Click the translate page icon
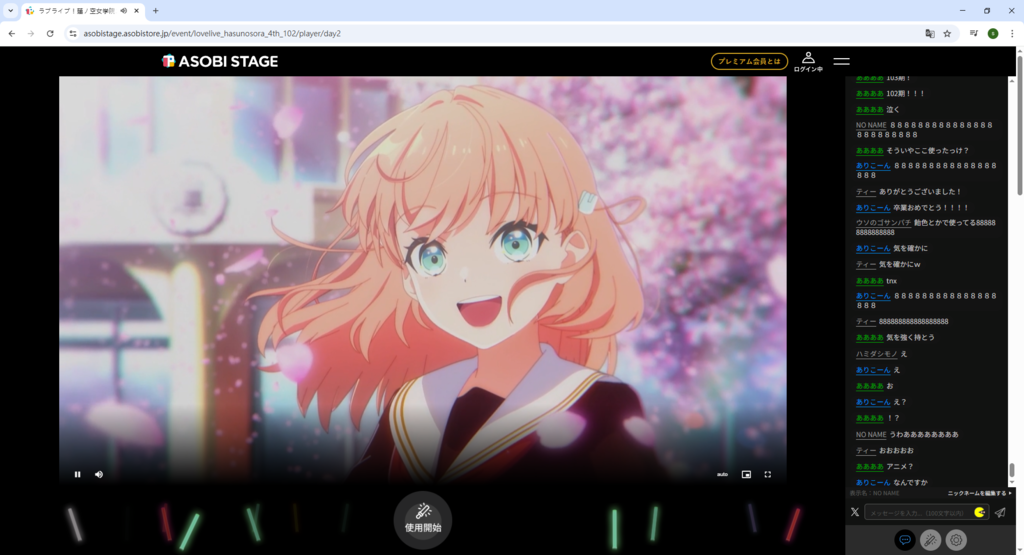This screenshot has height=555, width=1024. click(x=929, y=33)
